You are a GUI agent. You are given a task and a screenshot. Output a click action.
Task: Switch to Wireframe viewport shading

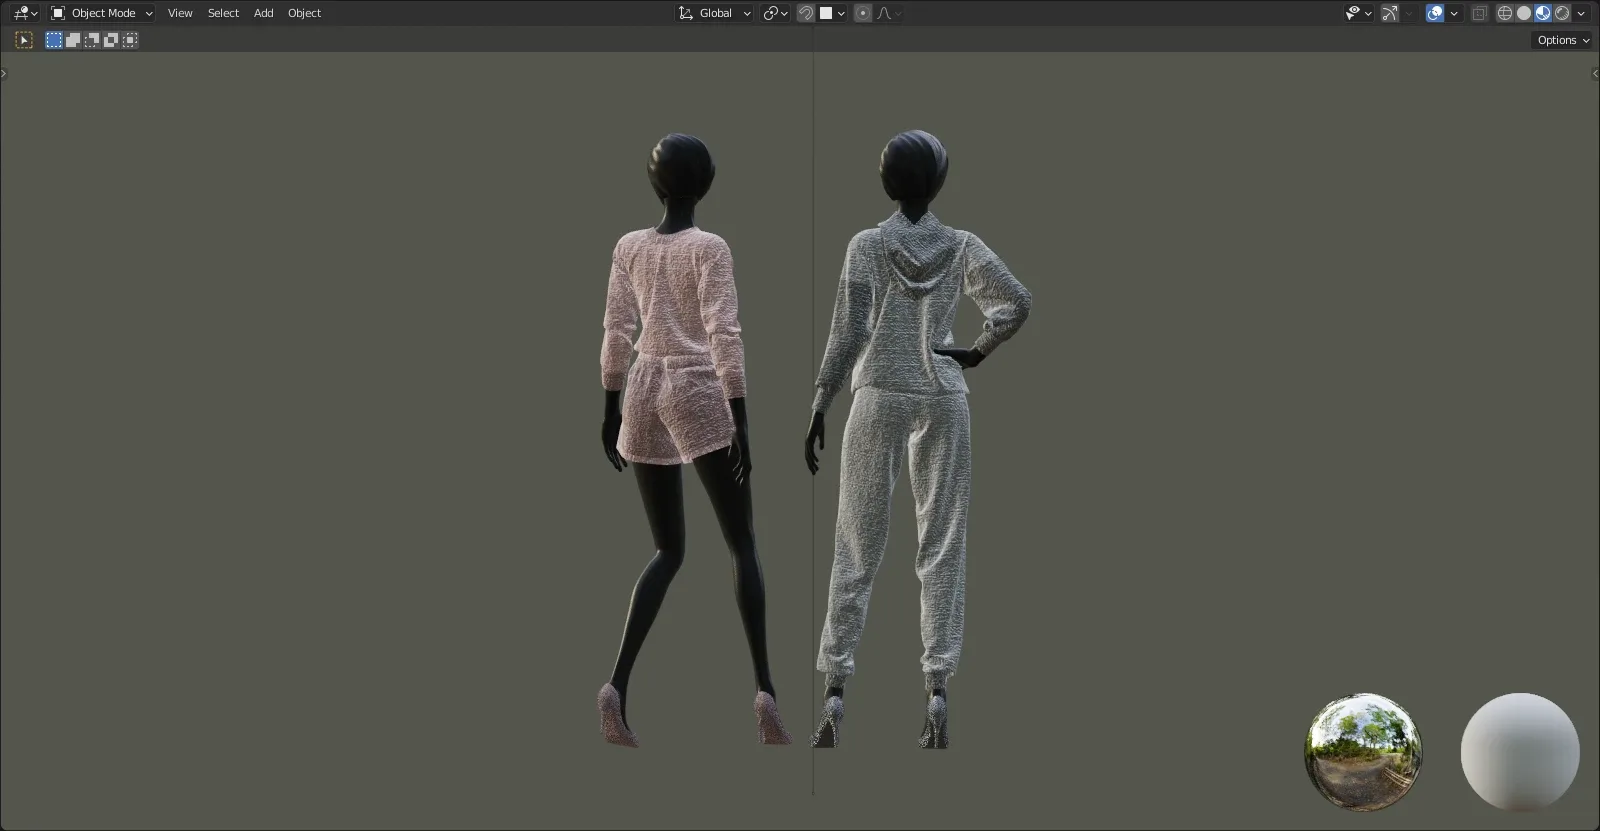coord(1505,13)
